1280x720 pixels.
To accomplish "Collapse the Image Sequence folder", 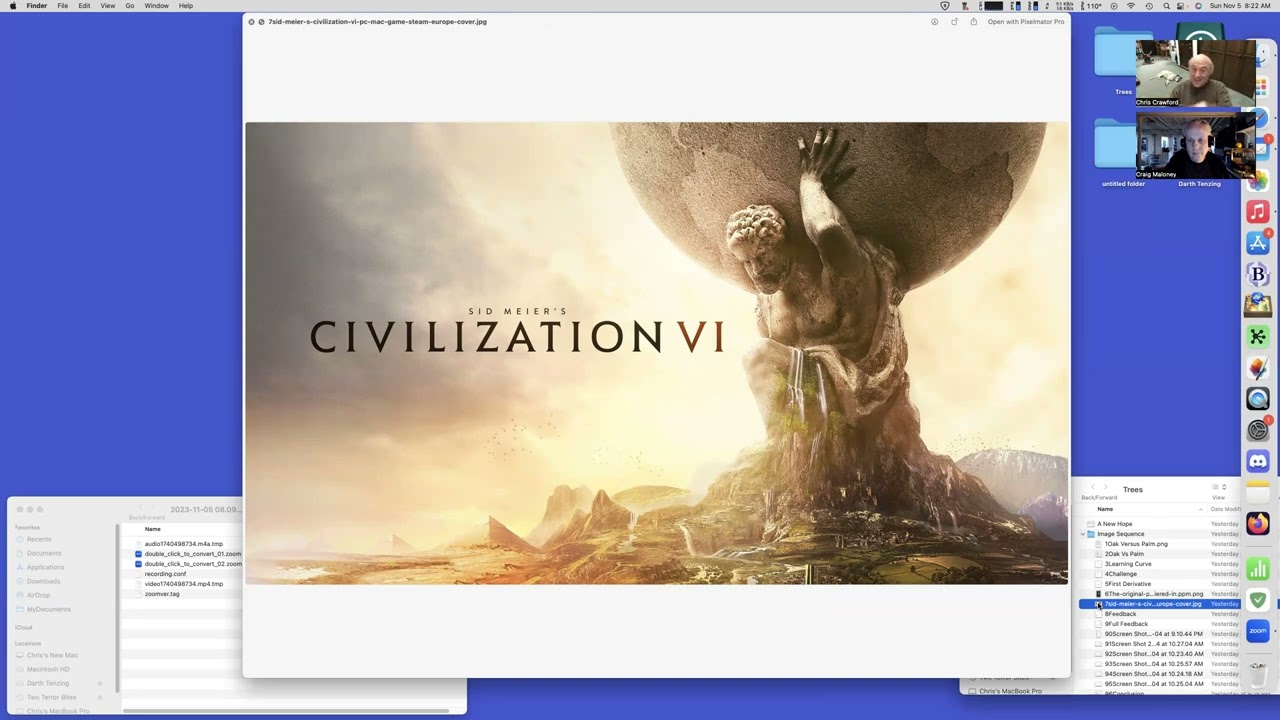I will coord(1084,534).
